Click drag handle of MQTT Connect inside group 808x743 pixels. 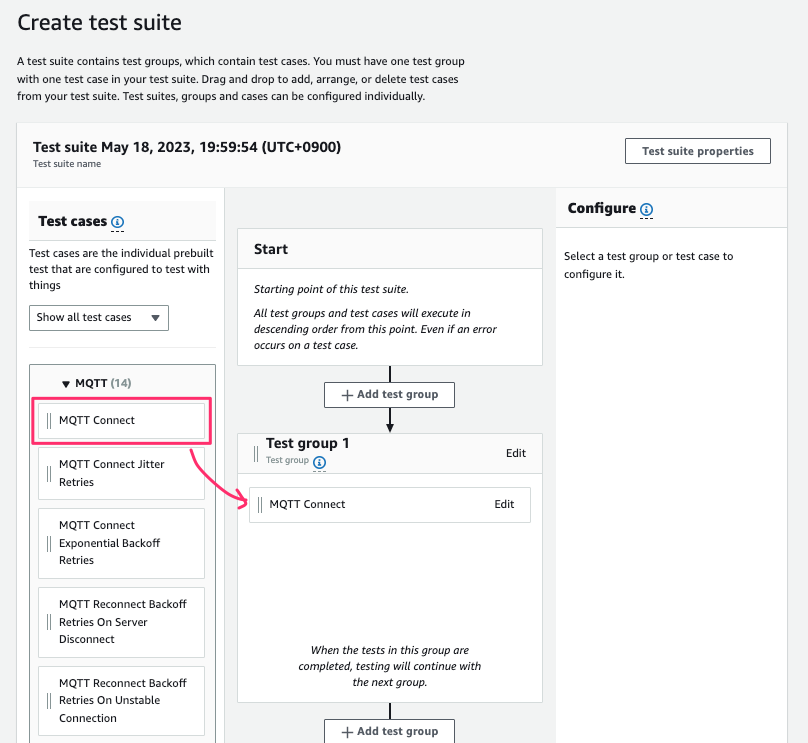260,504
